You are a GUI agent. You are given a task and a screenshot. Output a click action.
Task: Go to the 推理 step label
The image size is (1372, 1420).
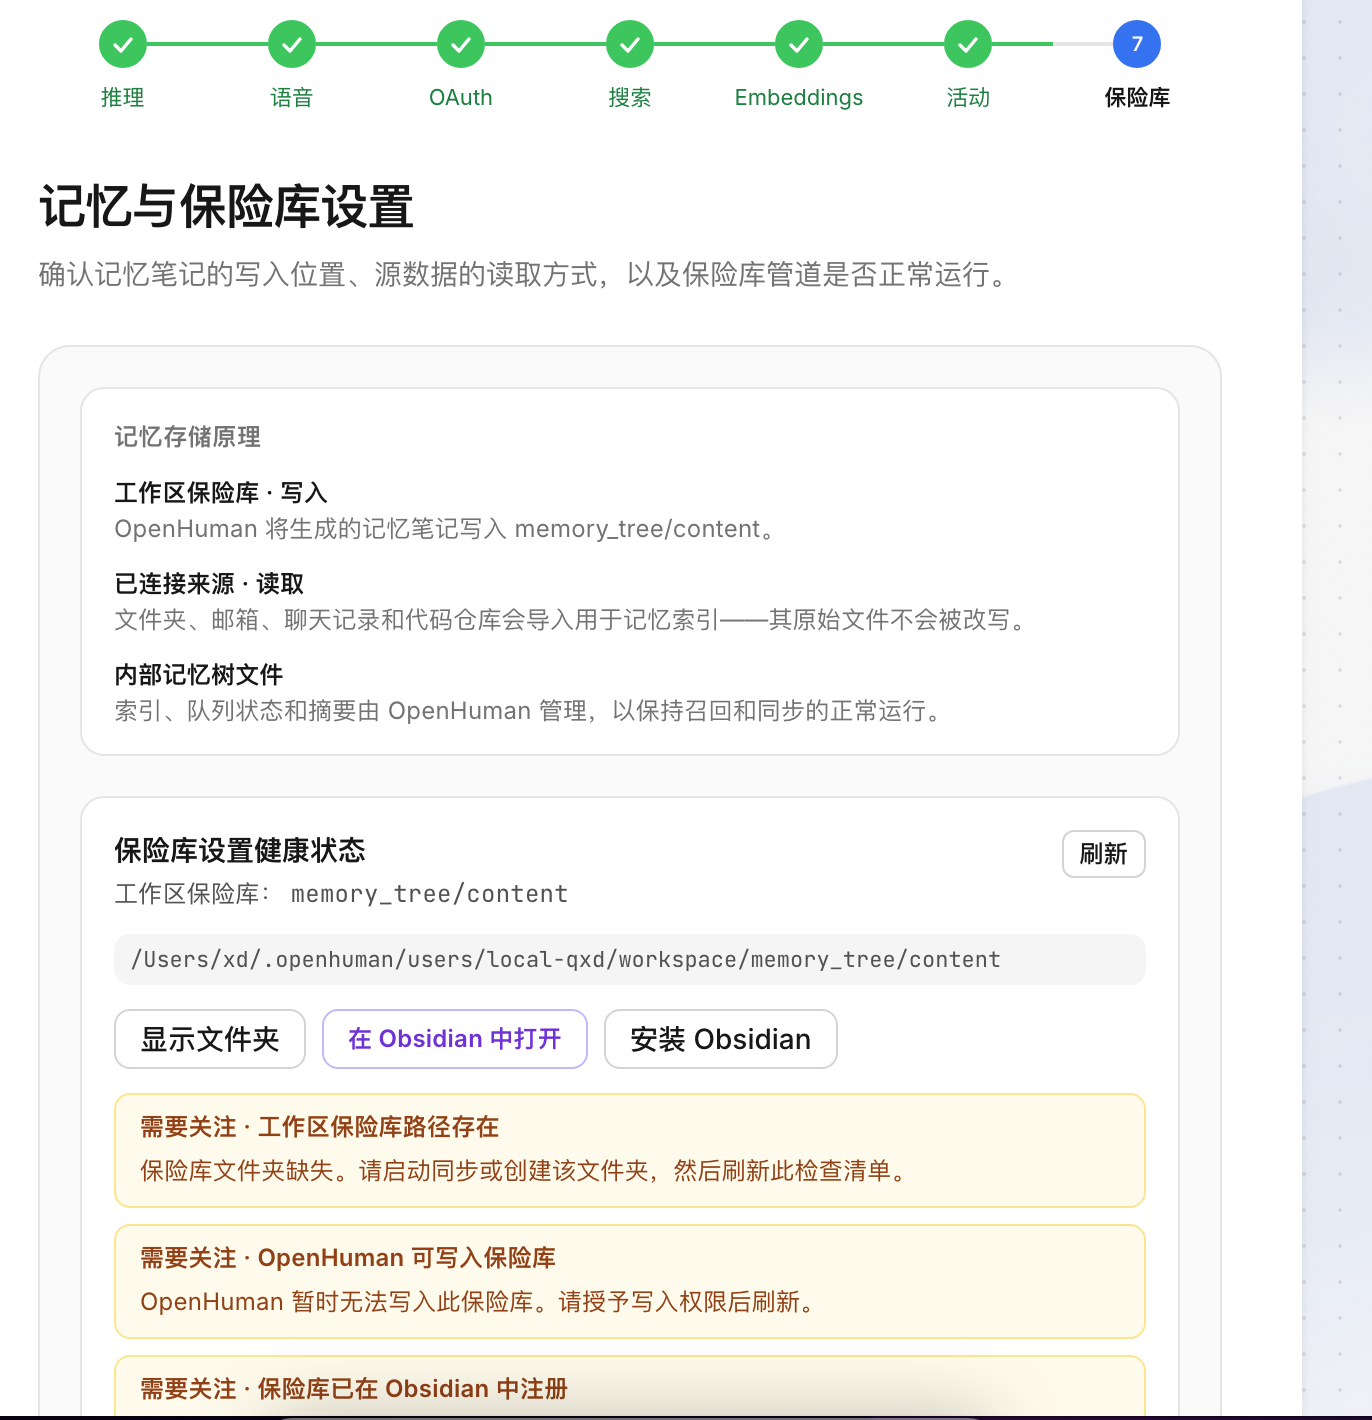click(123, 97)
